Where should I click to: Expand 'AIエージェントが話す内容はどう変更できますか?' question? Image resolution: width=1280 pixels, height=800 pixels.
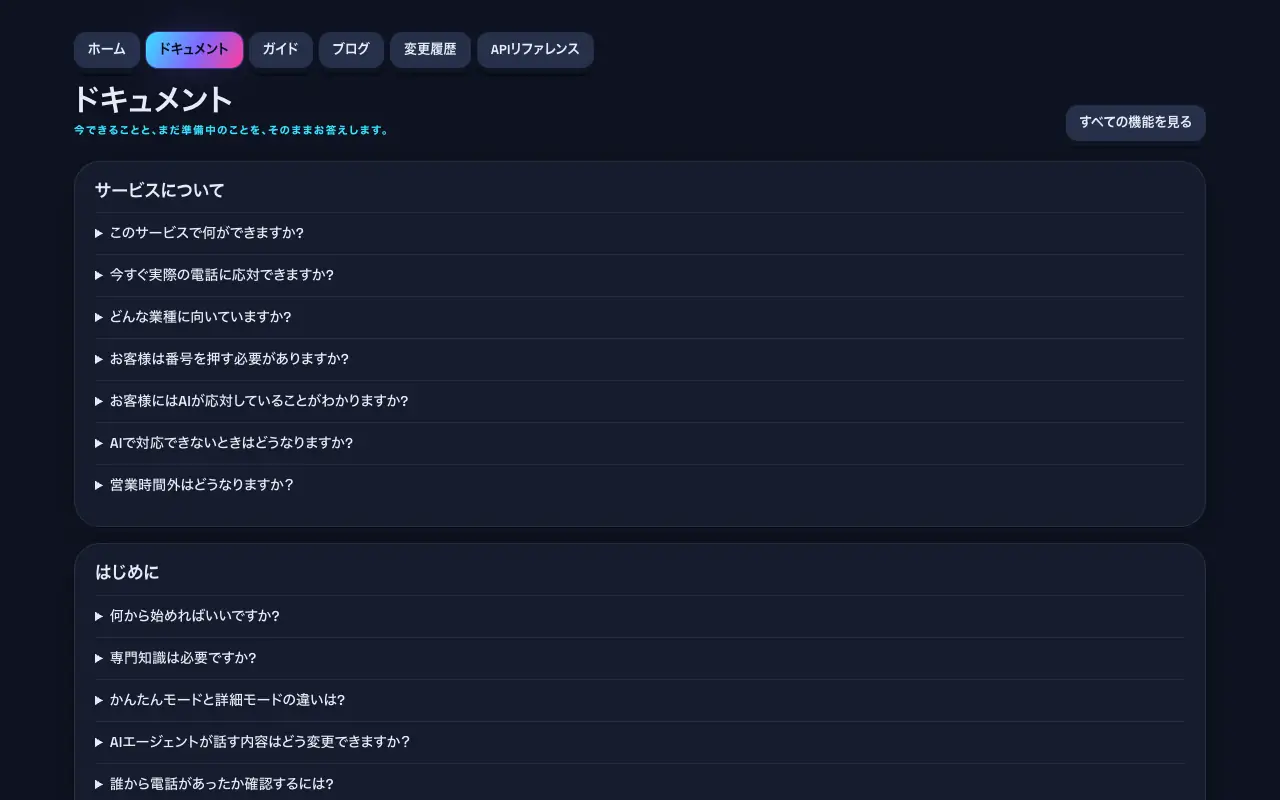pyautogui.click(x=640, y=742)
